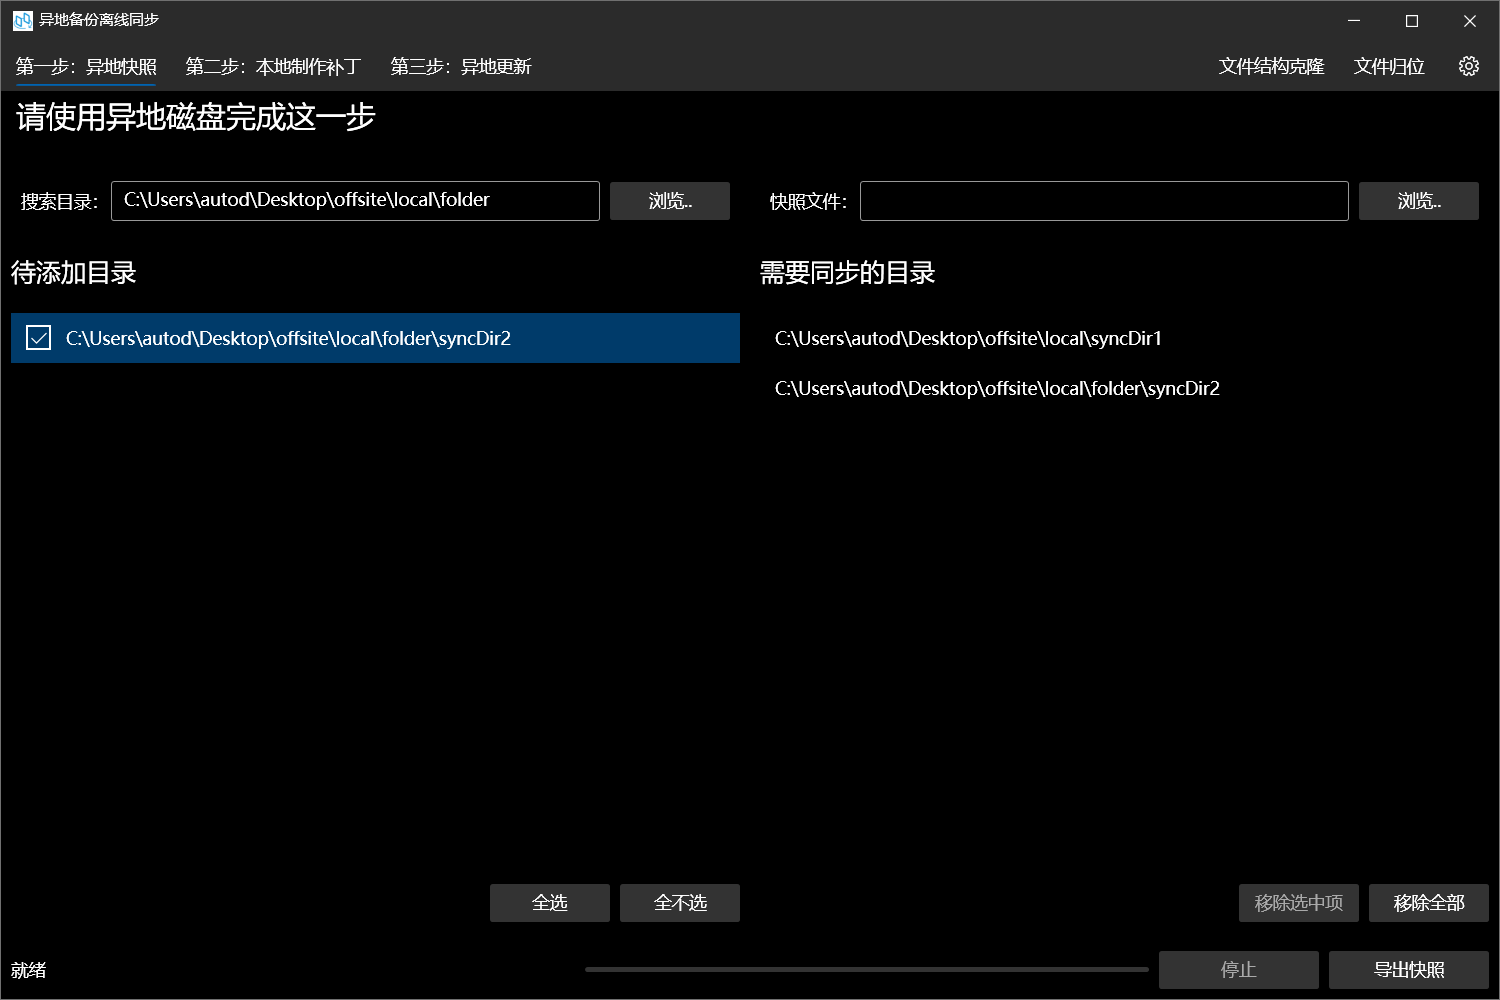This screenshot has width=1500, height=1000.
Task: Open the settings gear icon
Action: 1468,66
